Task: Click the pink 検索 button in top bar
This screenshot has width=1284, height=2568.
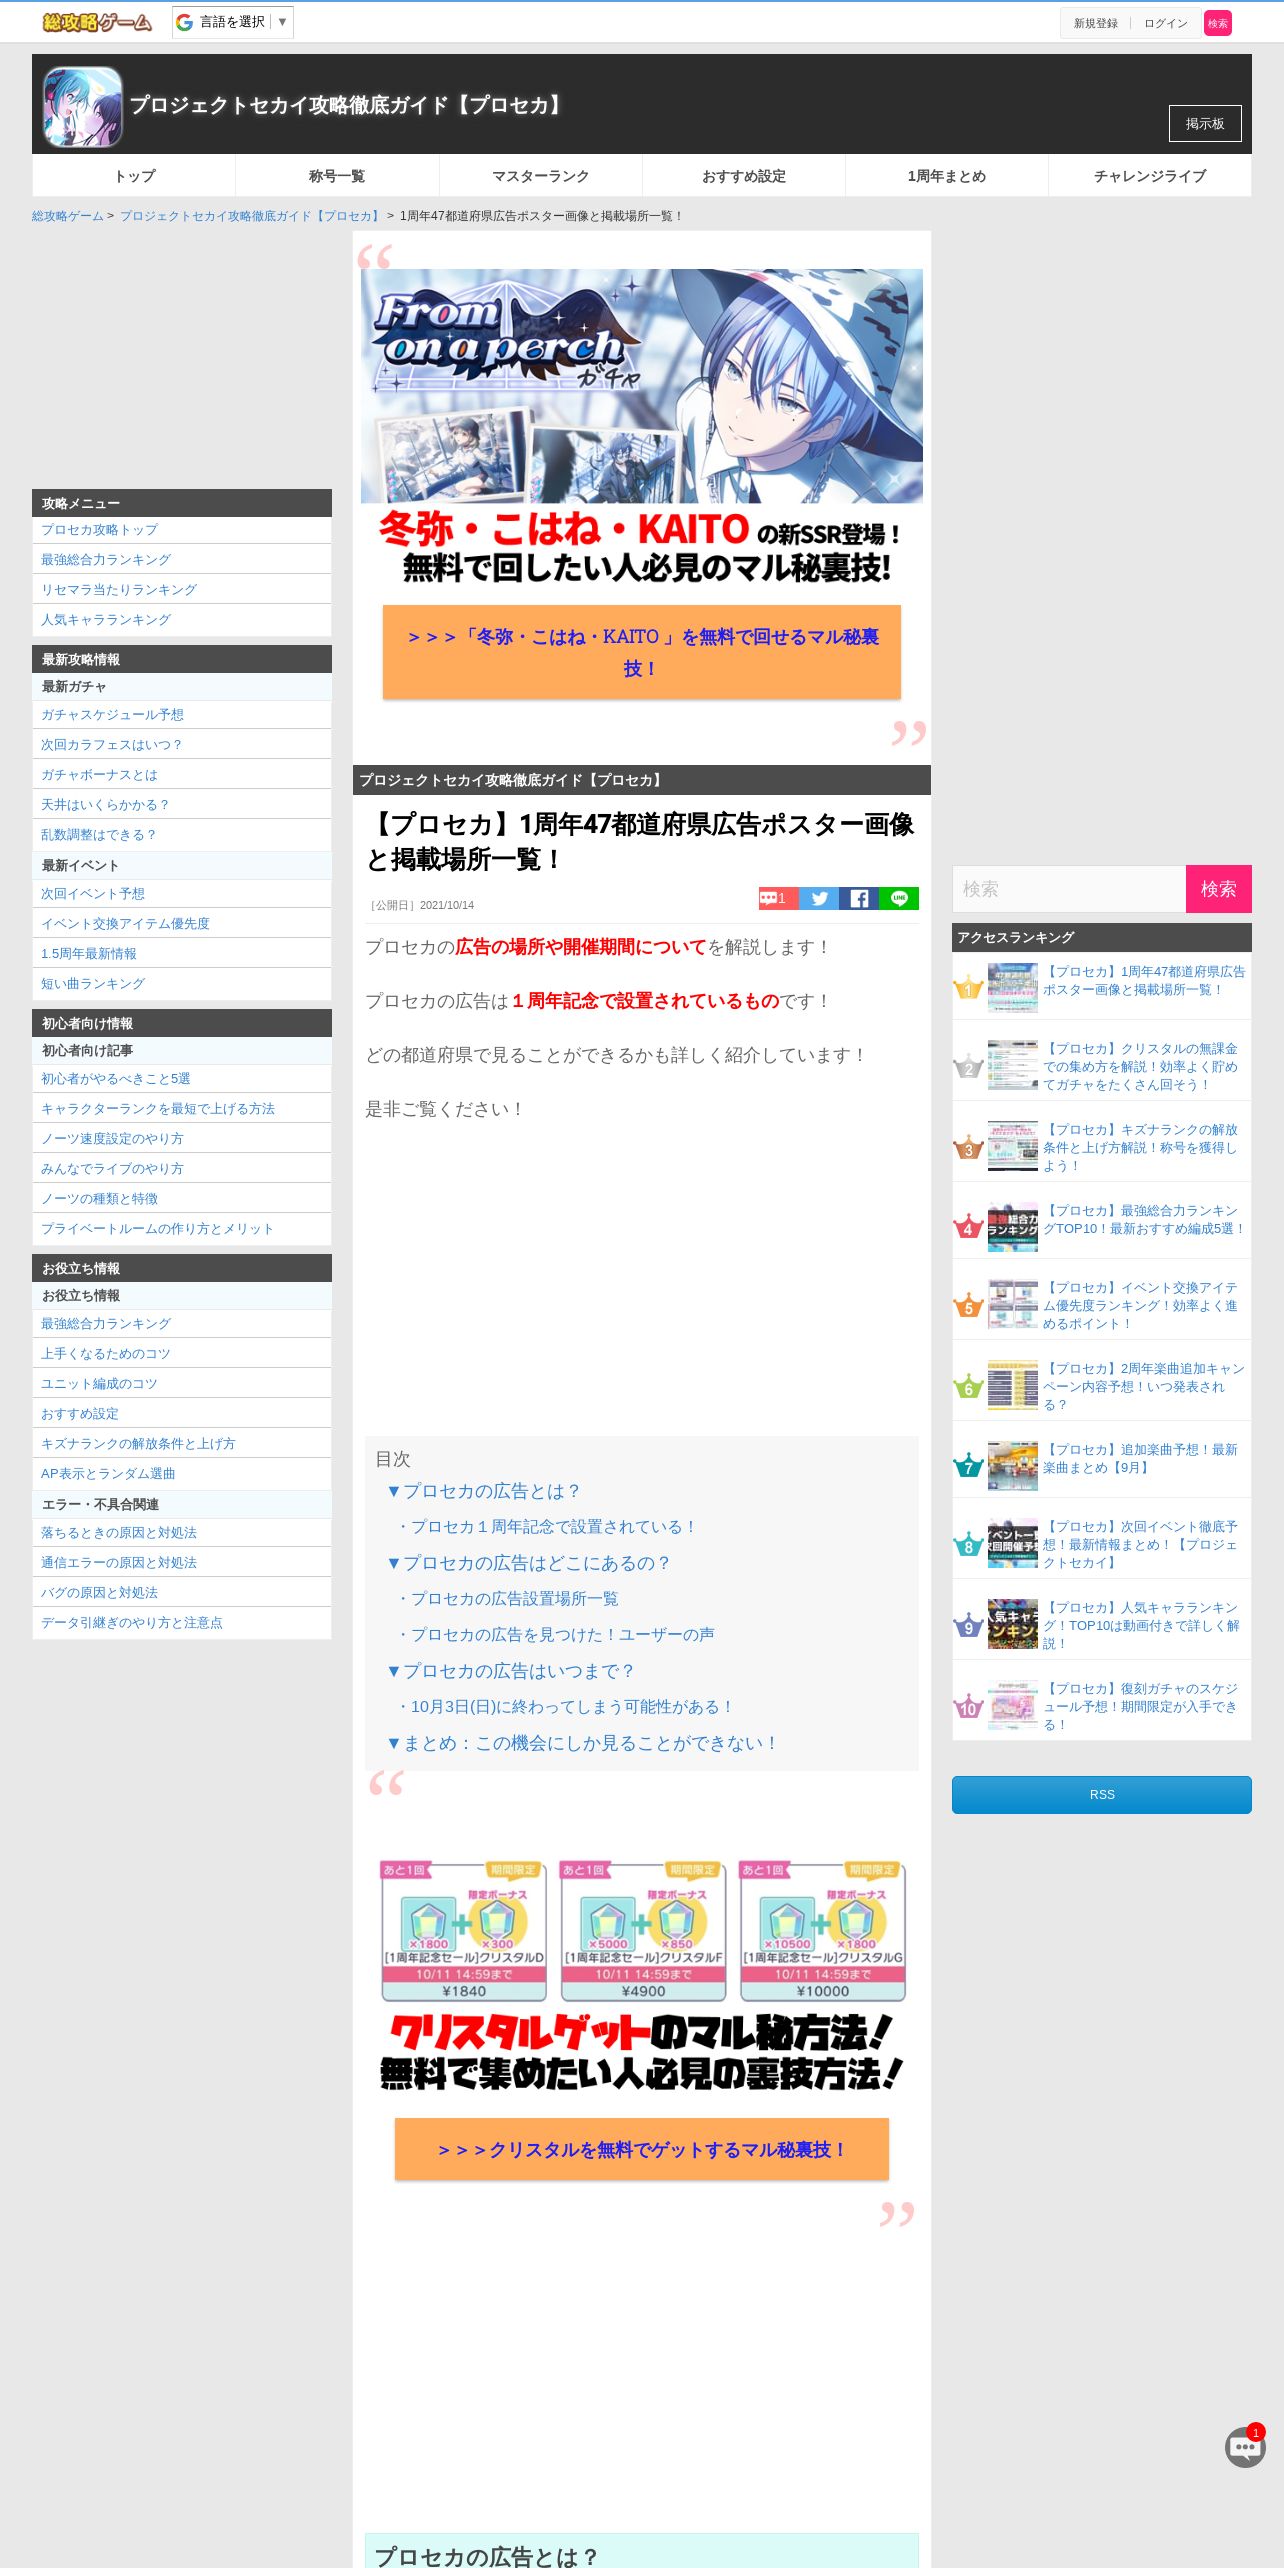Action: [x=1218, y=23]
